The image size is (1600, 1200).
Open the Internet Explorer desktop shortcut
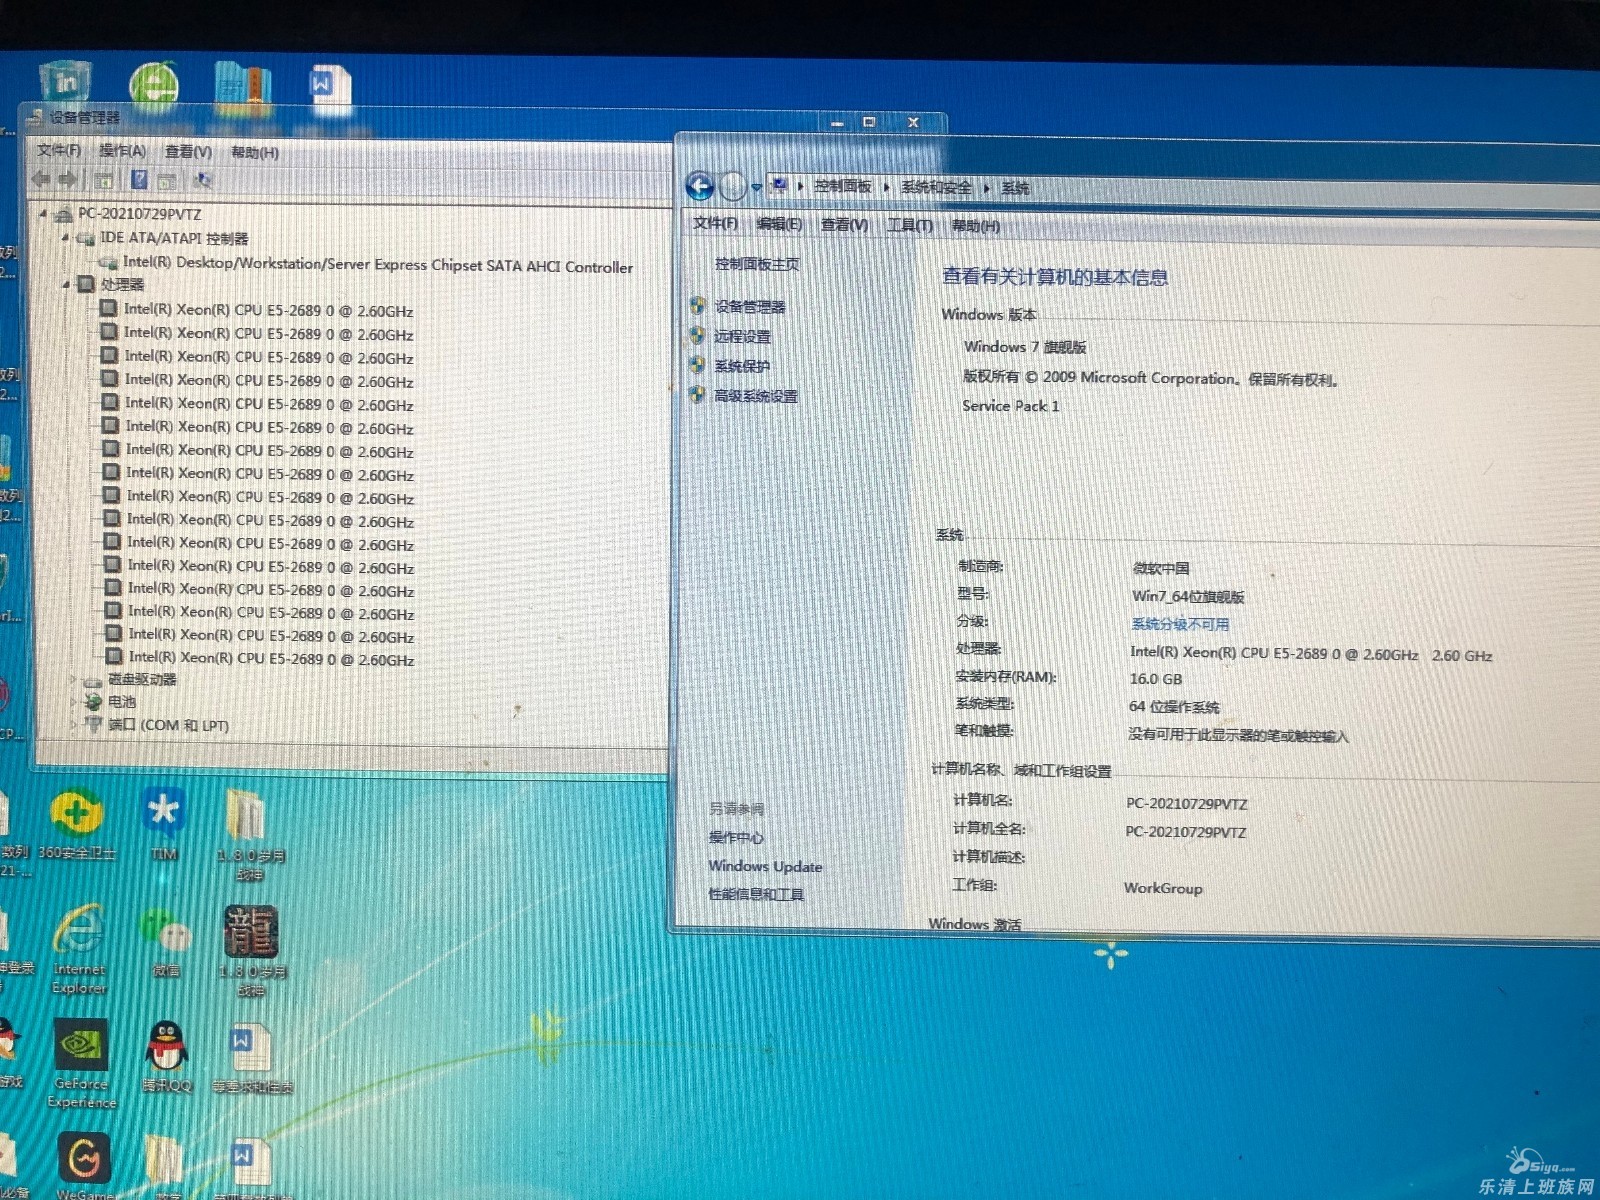79,948
